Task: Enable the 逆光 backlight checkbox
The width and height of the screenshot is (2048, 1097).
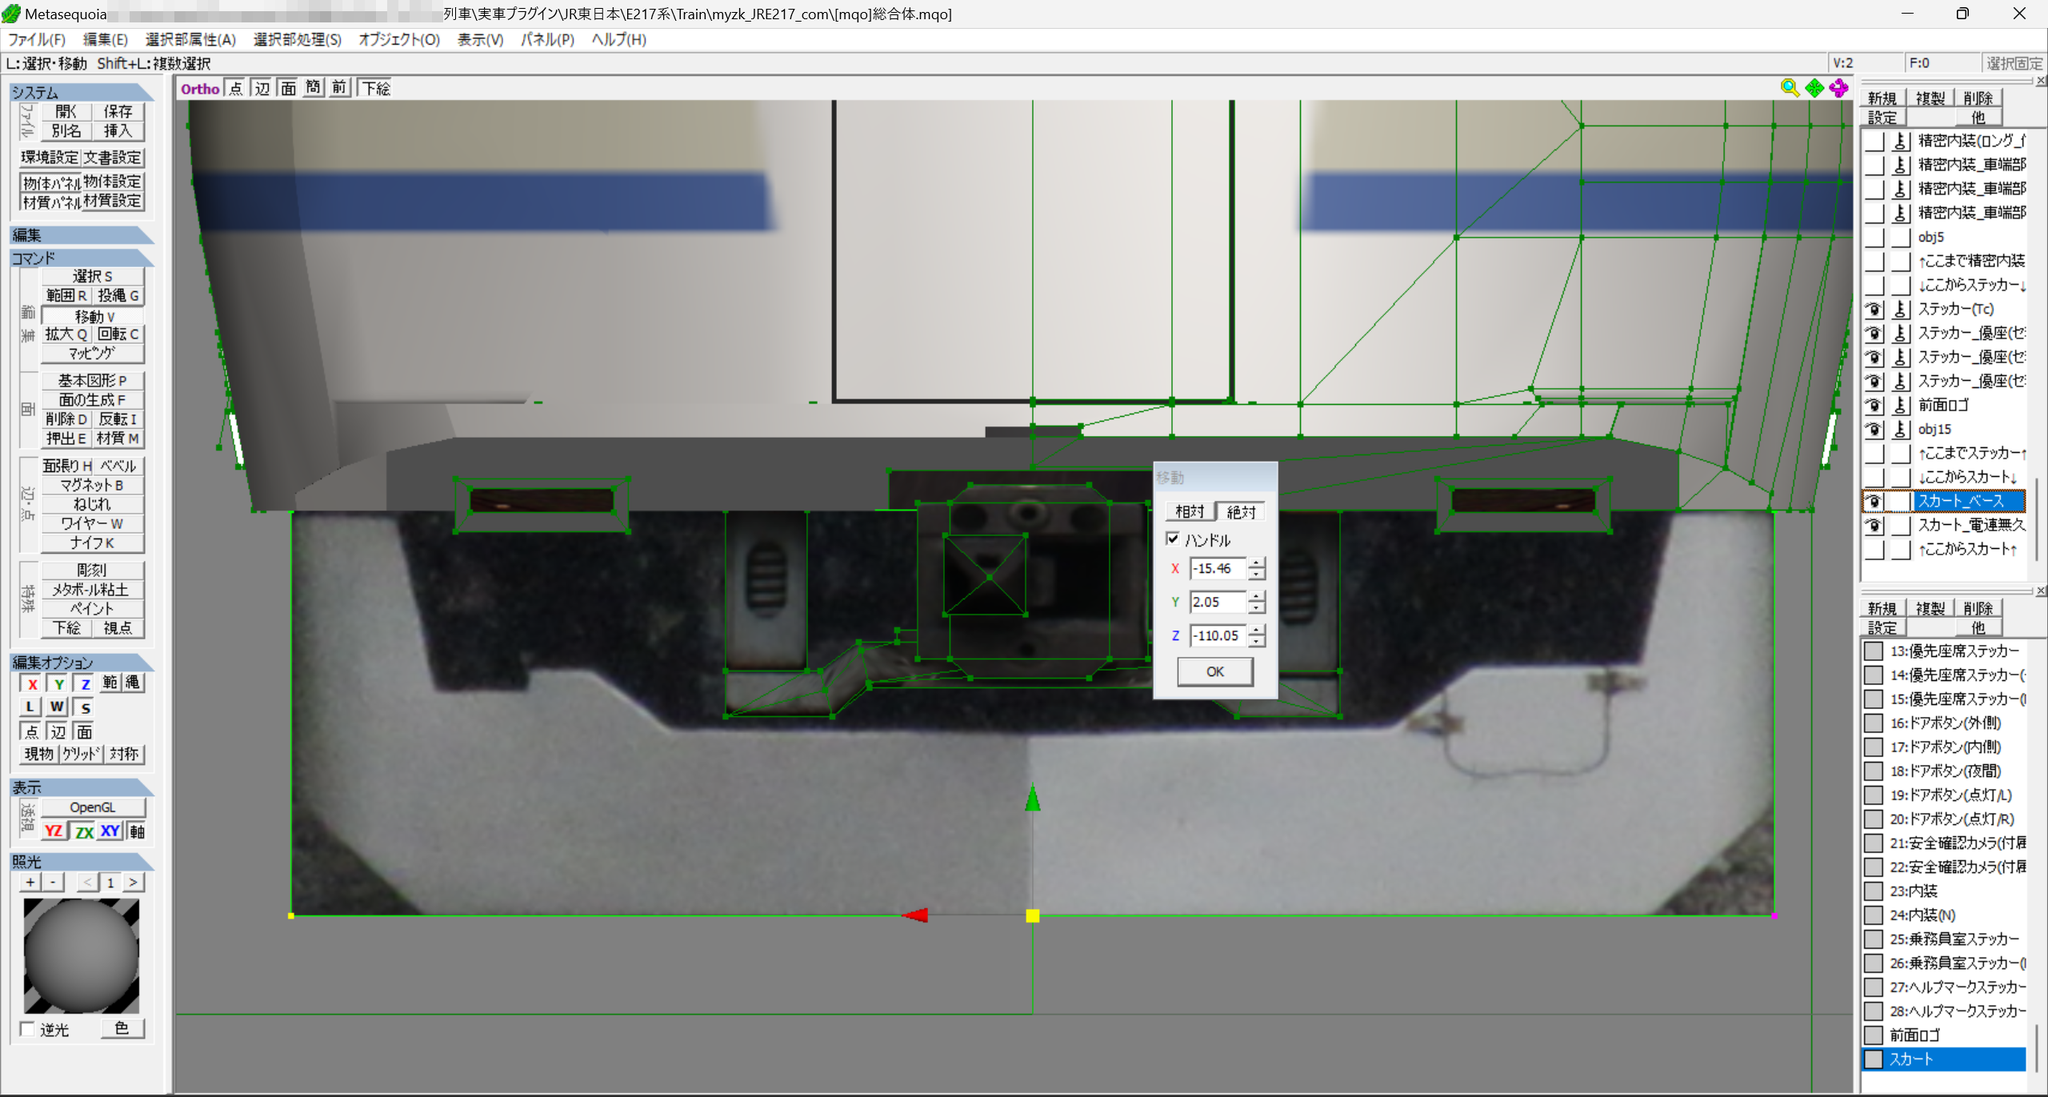Action: [27, 1029]
